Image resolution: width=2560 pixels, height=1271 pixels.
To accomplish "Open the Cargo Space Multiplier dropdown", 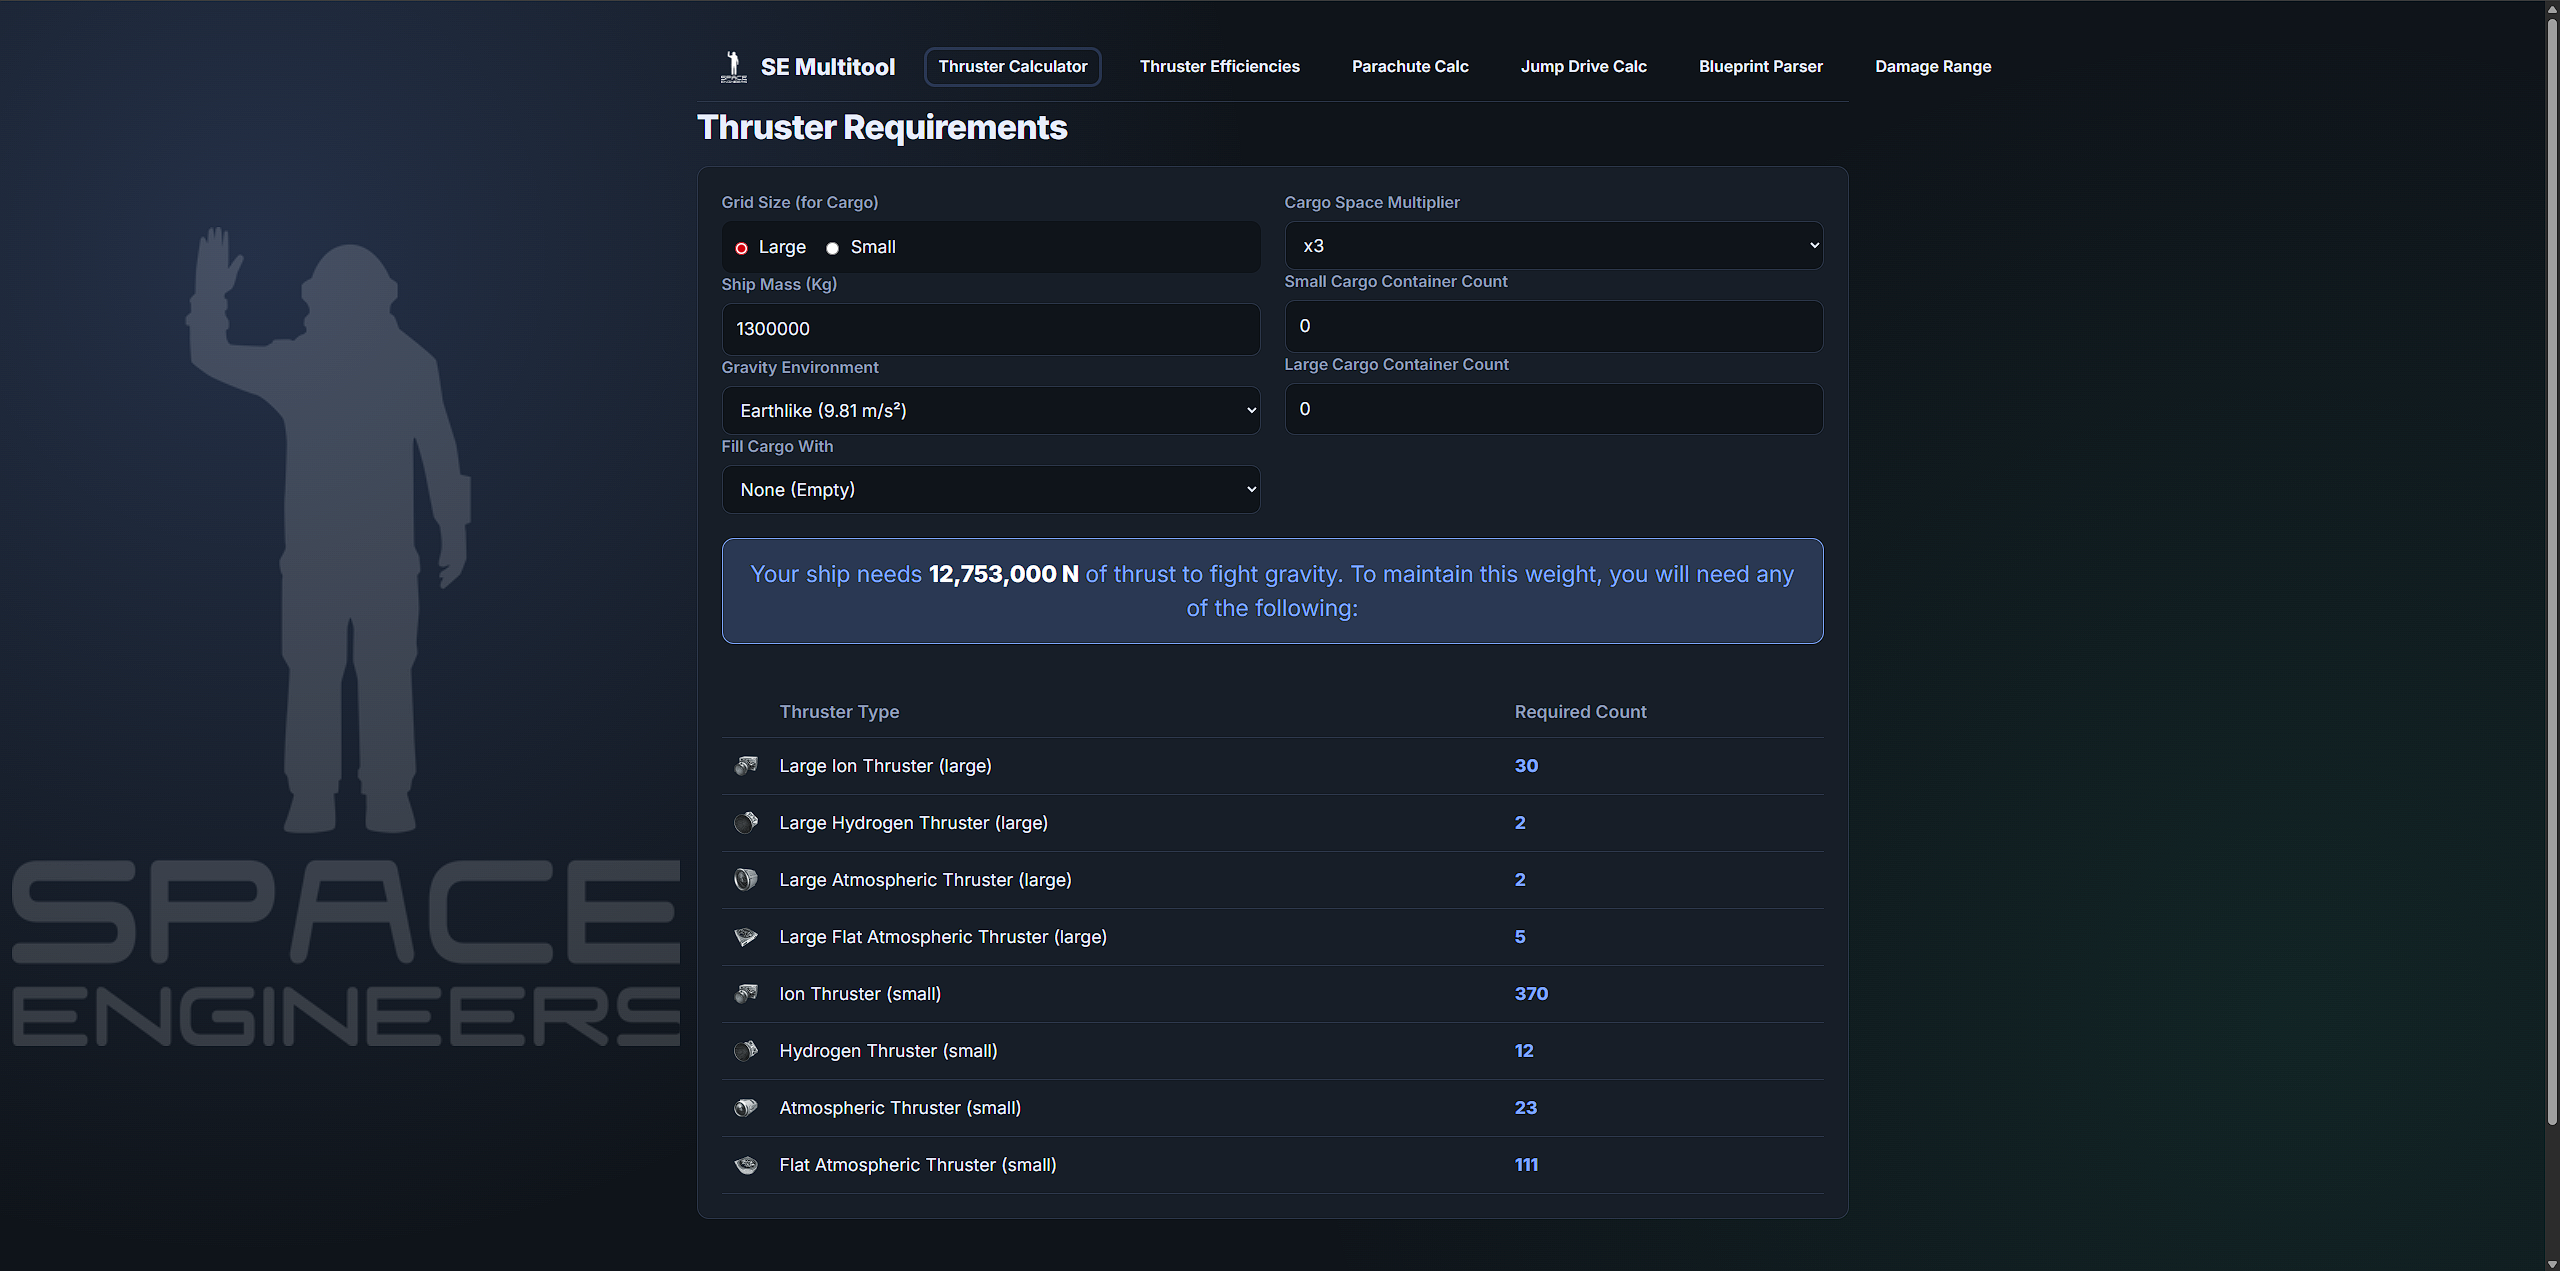I will coord(1553,245).
